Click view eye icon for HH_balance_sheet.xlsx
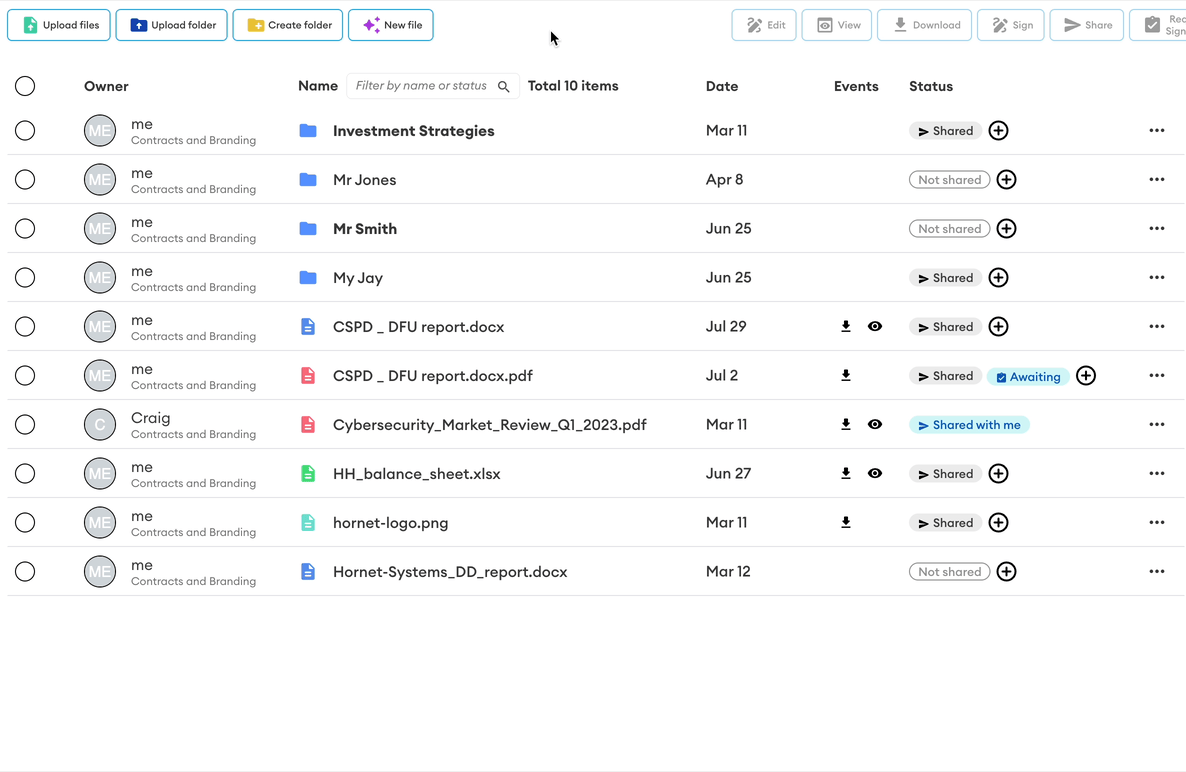The height and width of the screenshot is (772, 1186). tap(875, 473)
